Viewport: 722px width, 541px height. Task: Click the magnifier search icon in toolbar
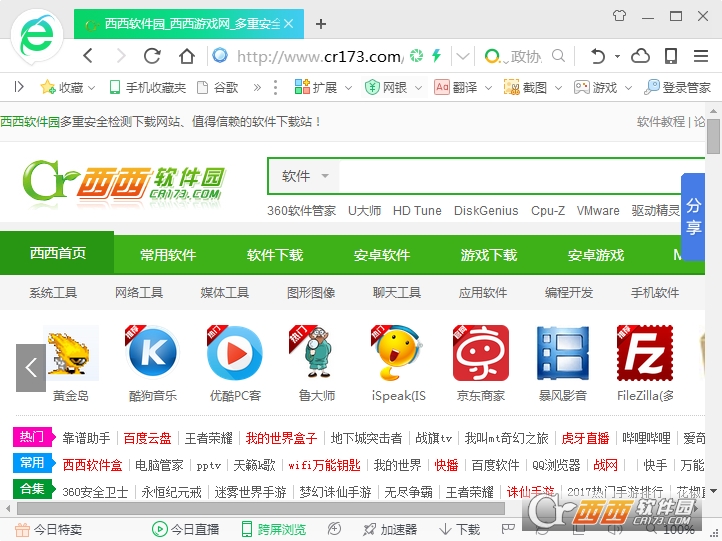558,56
